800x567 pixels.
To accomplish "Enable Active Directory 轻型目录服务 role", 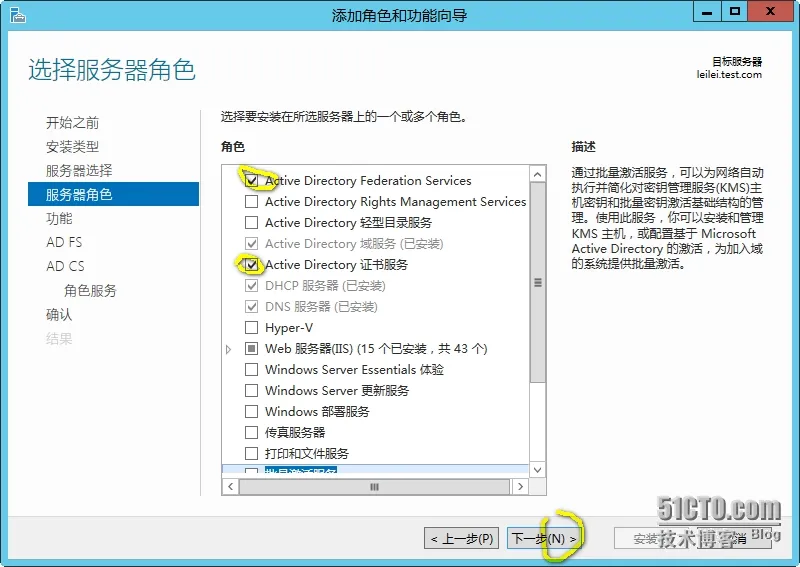I will coord(252,223).
